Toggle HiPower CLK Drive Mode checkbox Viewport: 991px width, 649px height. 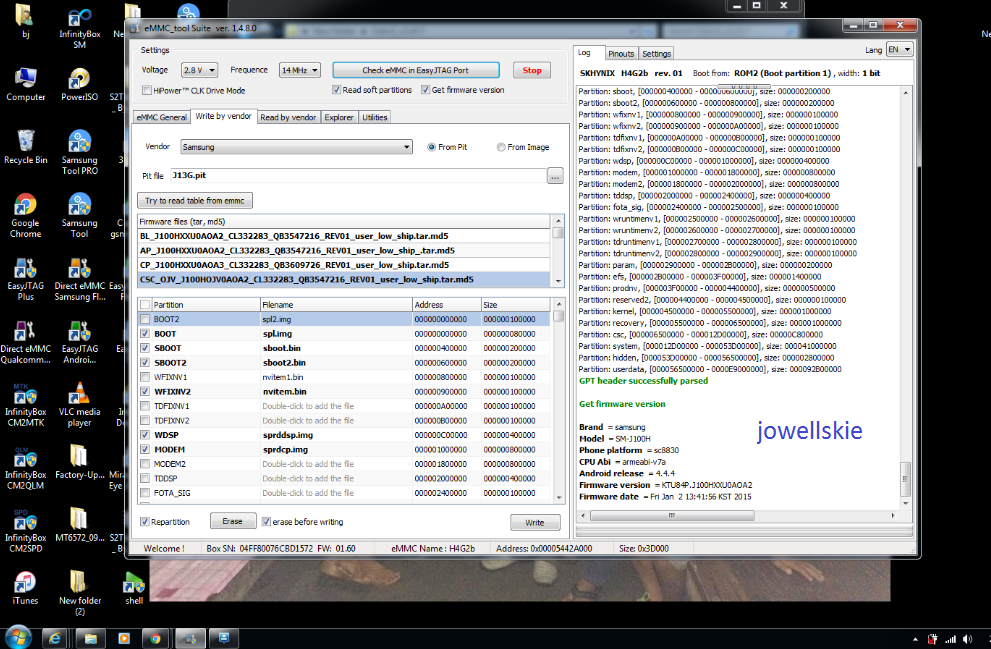(147, 90)
